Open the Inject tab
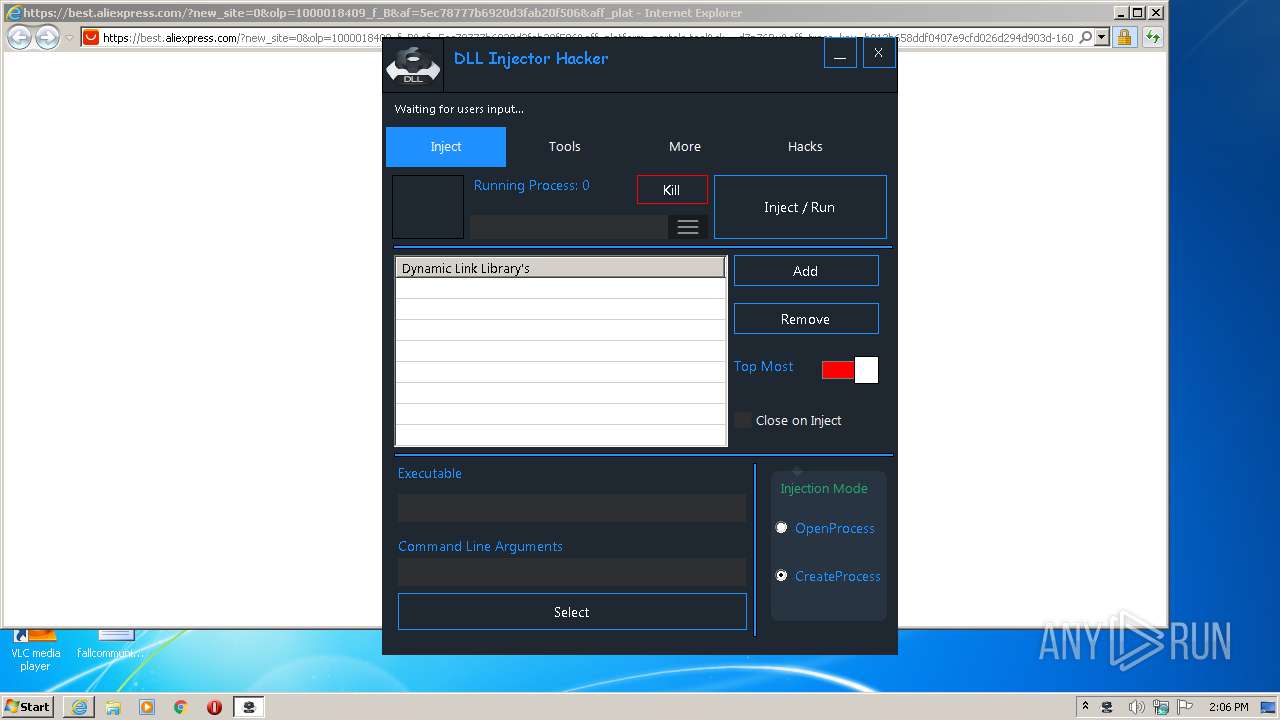The image size is (1280, 720). pos(446,146)
